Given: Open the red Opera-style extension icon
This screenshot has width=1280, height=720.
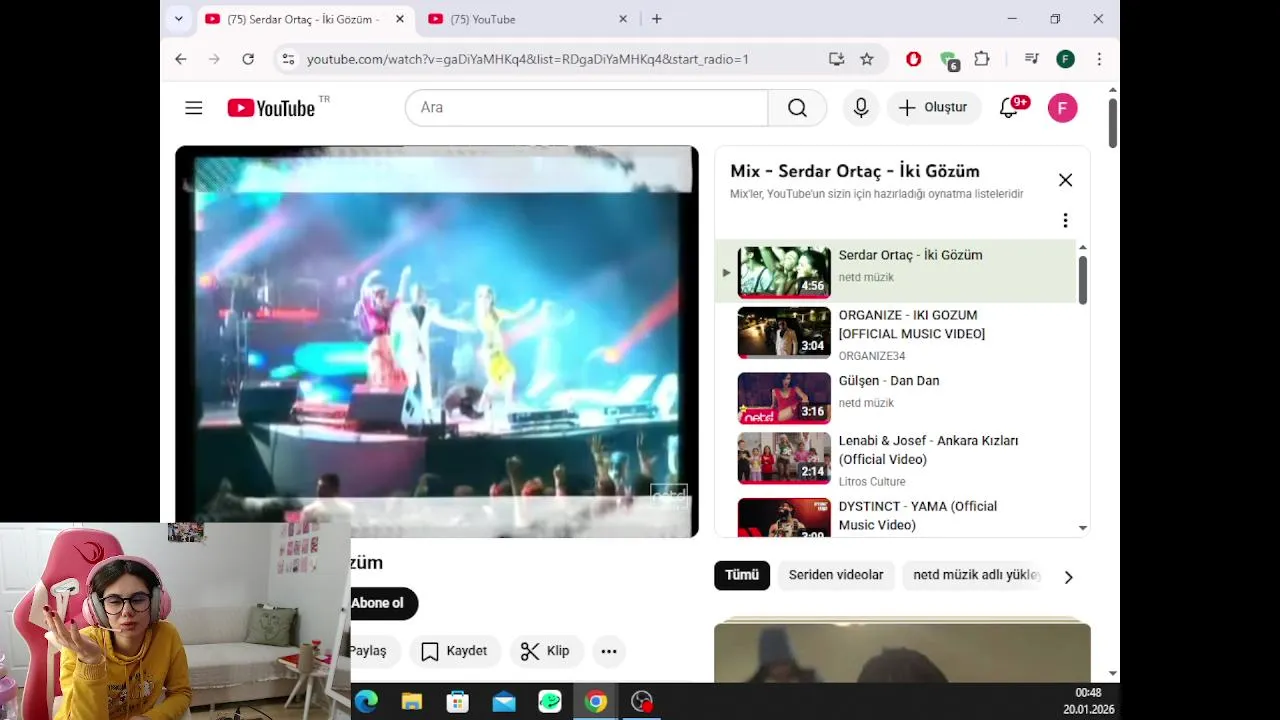Looking at the screenshot, I should click(x=913, y=59).
